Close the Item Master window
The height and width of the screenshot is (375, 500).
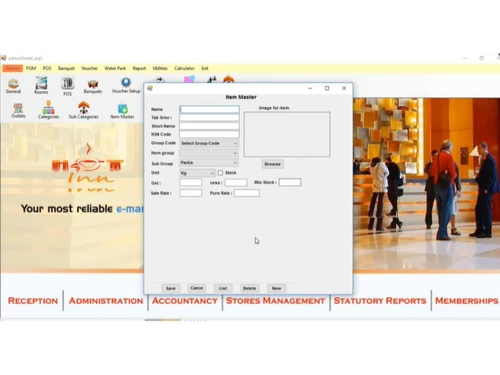pyautogui.click(x=344, y=88)
